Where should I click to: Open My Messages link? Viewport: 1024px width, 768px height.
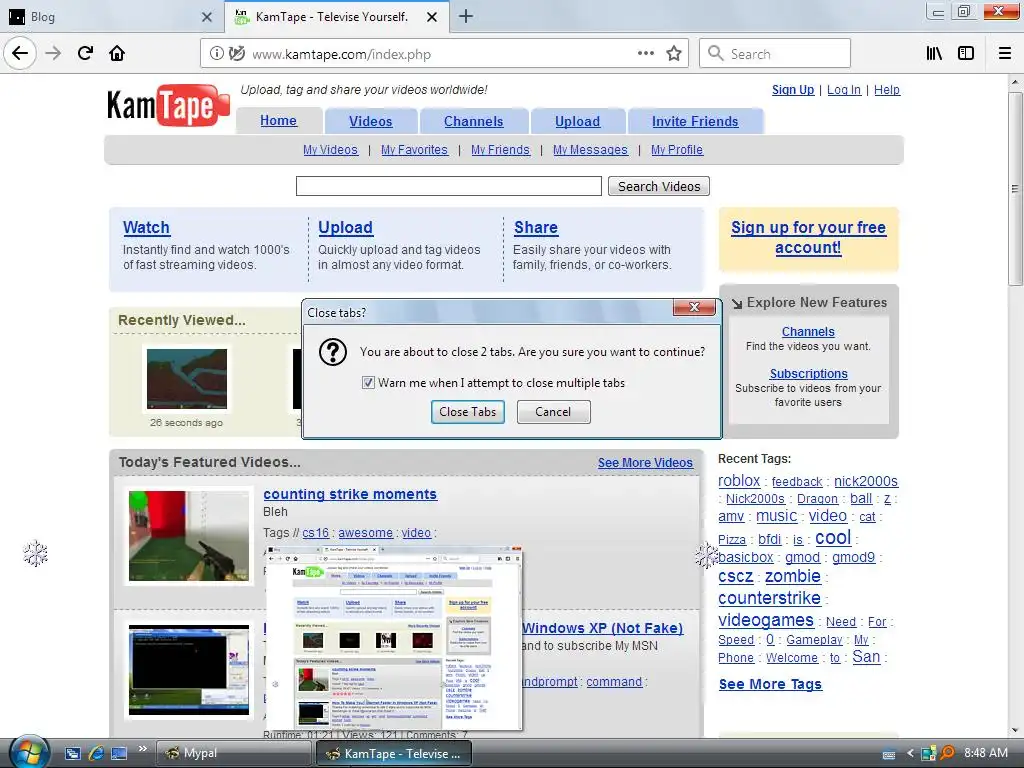point(590,150)
